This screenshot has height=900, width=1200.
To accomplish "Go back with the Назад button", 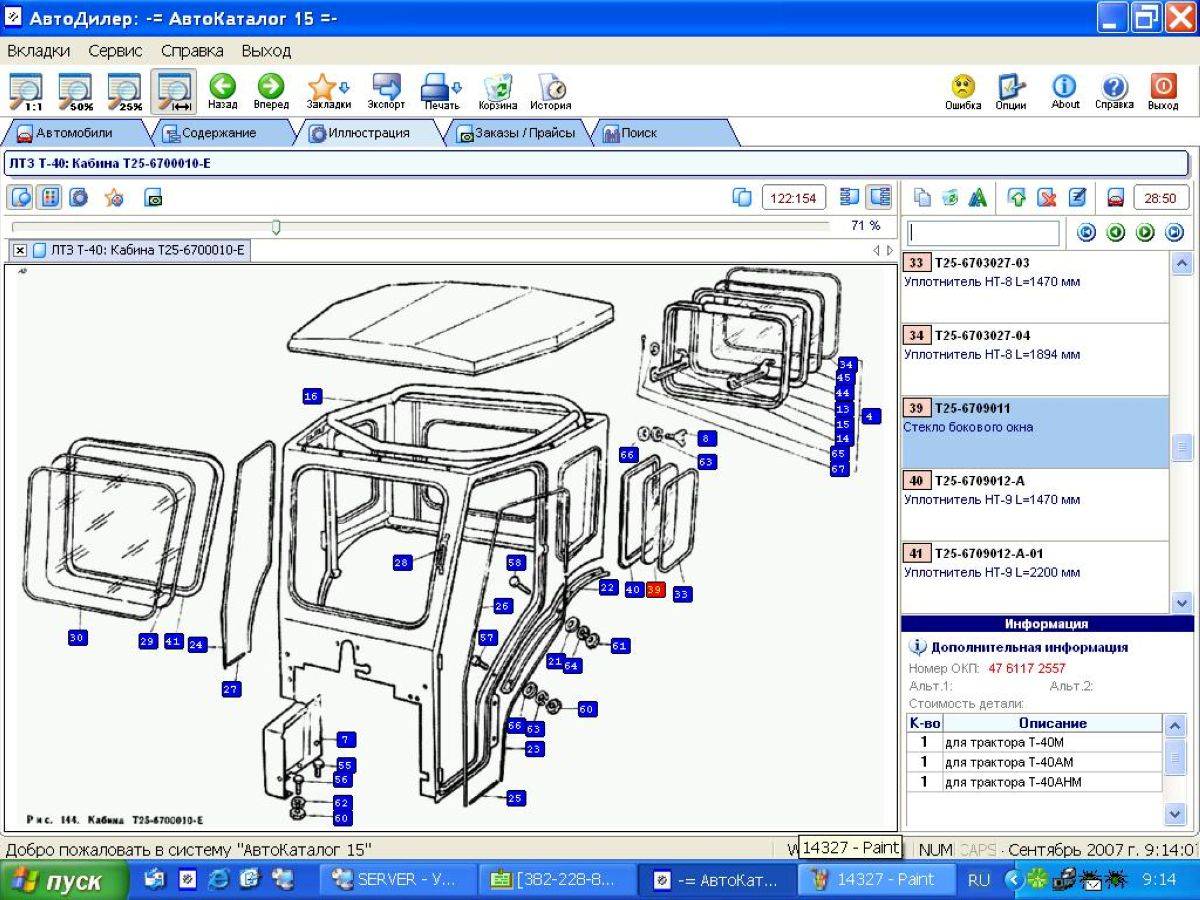I will point(222,91).
